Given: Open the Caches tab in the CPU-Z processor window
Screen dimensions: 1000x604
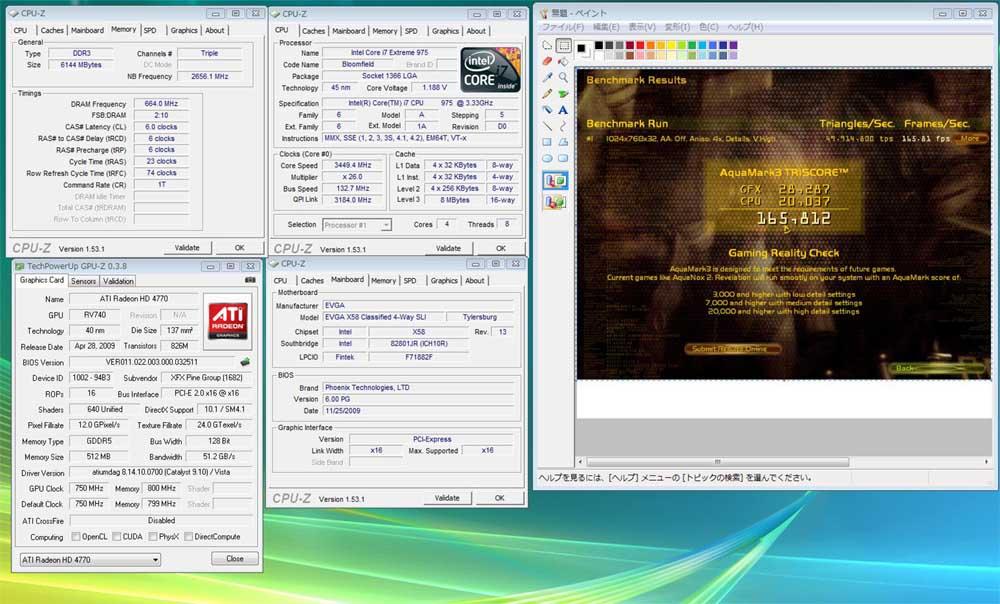Looking at the screenshot, I should click(313, 31).
